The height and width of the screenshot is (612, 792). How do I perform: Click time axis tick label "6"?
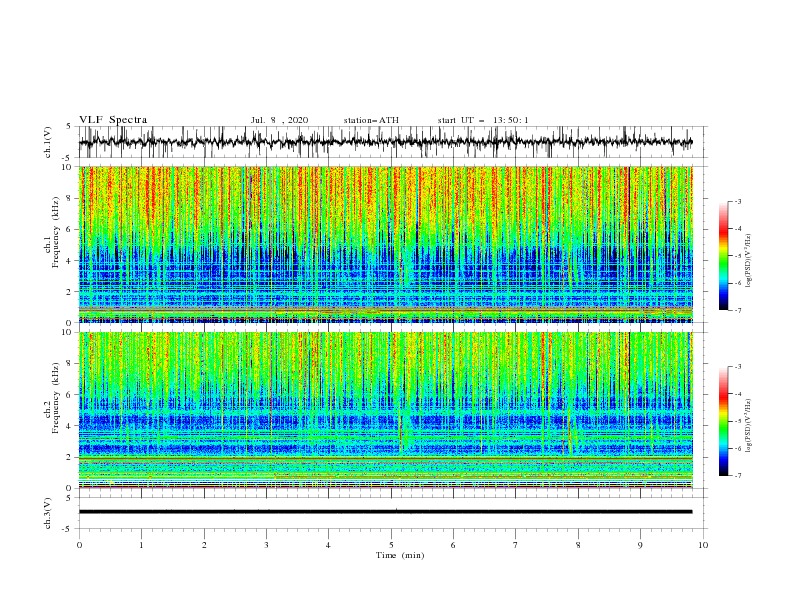click(x=453, y=545)
